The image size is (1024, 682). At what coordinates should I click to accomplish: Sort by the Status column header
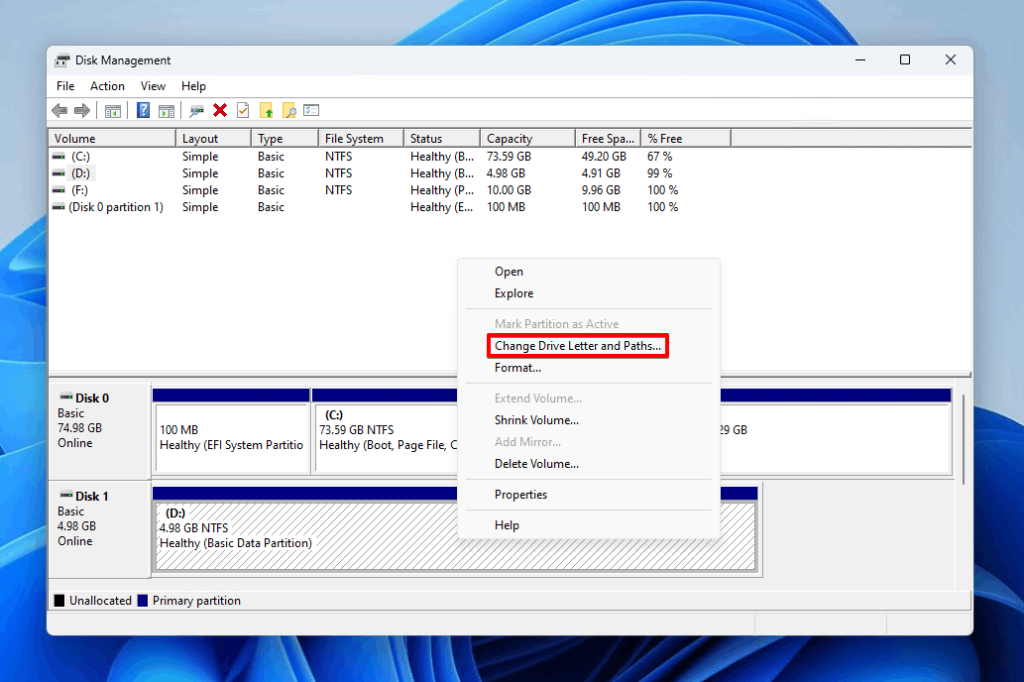442,138
